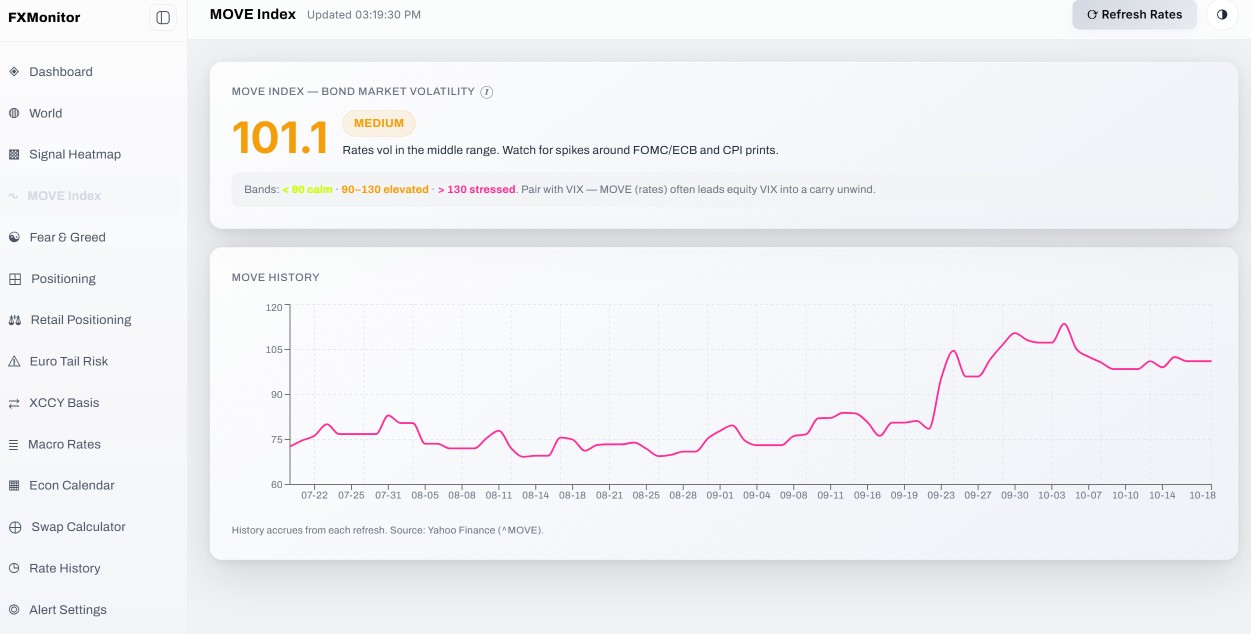Click the 120 y-axis label
This screenshot has width=1251, height=634.
[x=274, y=307]
